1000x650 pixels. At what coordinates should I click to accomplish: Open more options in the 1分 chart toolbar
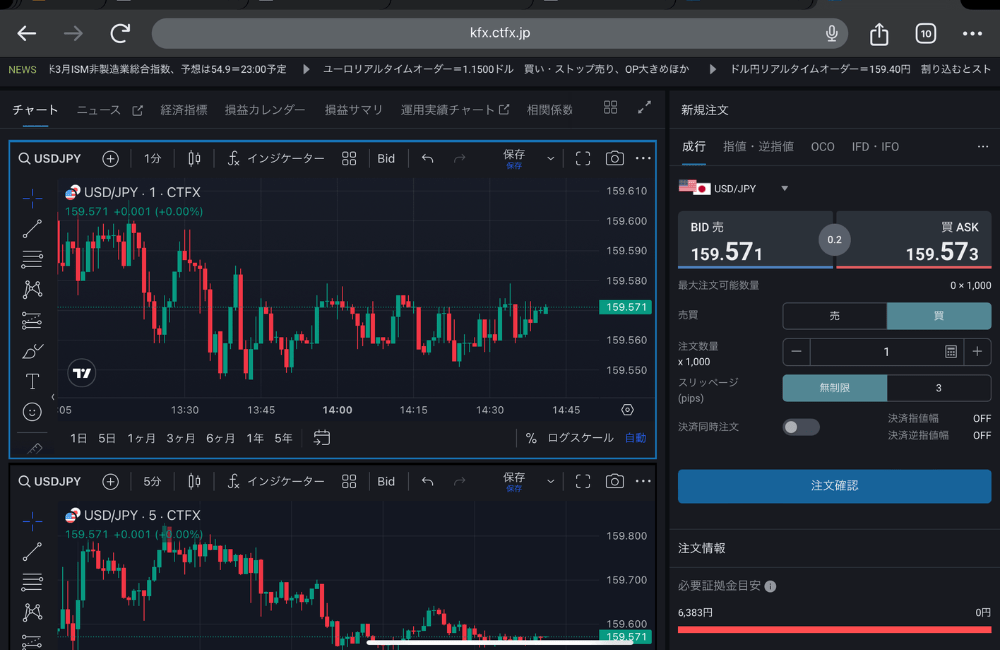(643, 158)
